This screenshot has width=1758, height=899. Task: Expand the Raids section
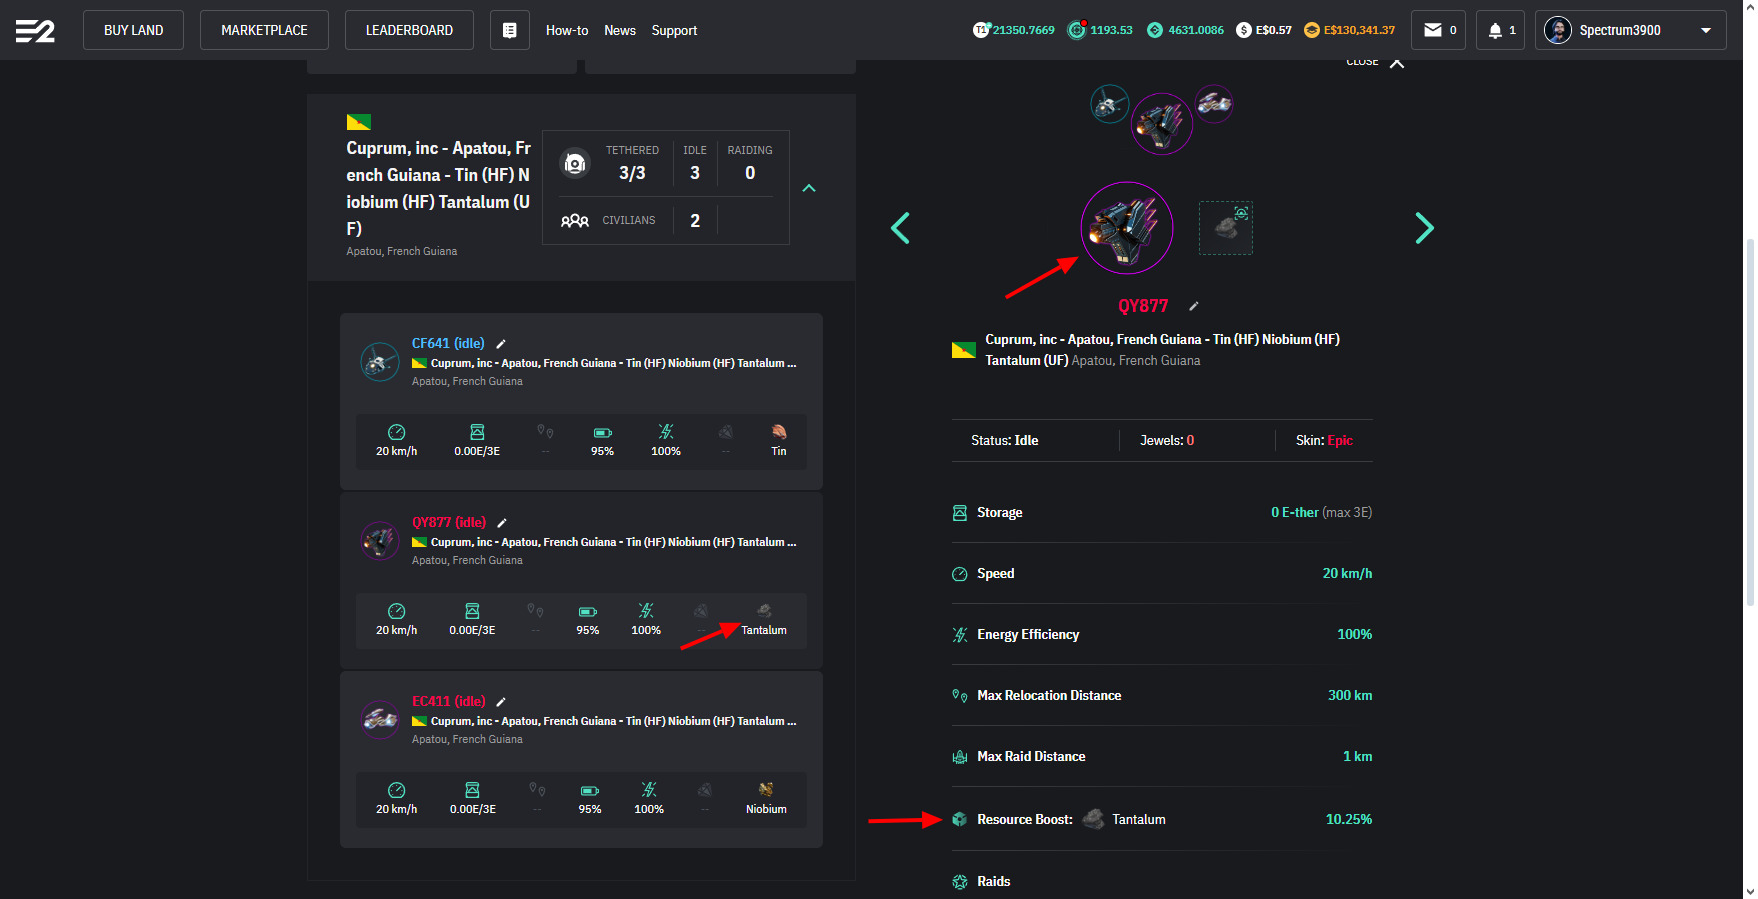tap(993, 881)
